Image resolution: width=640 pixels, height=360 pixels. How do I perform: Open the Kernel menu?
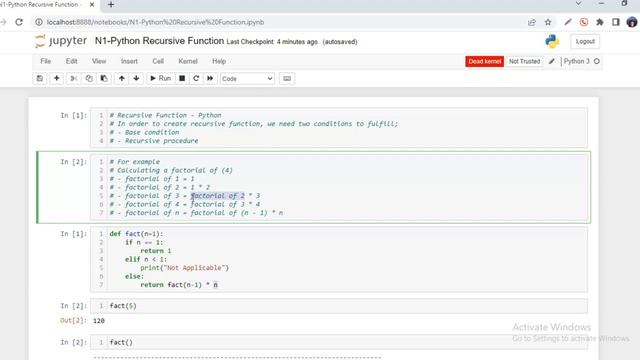(188, 61)
